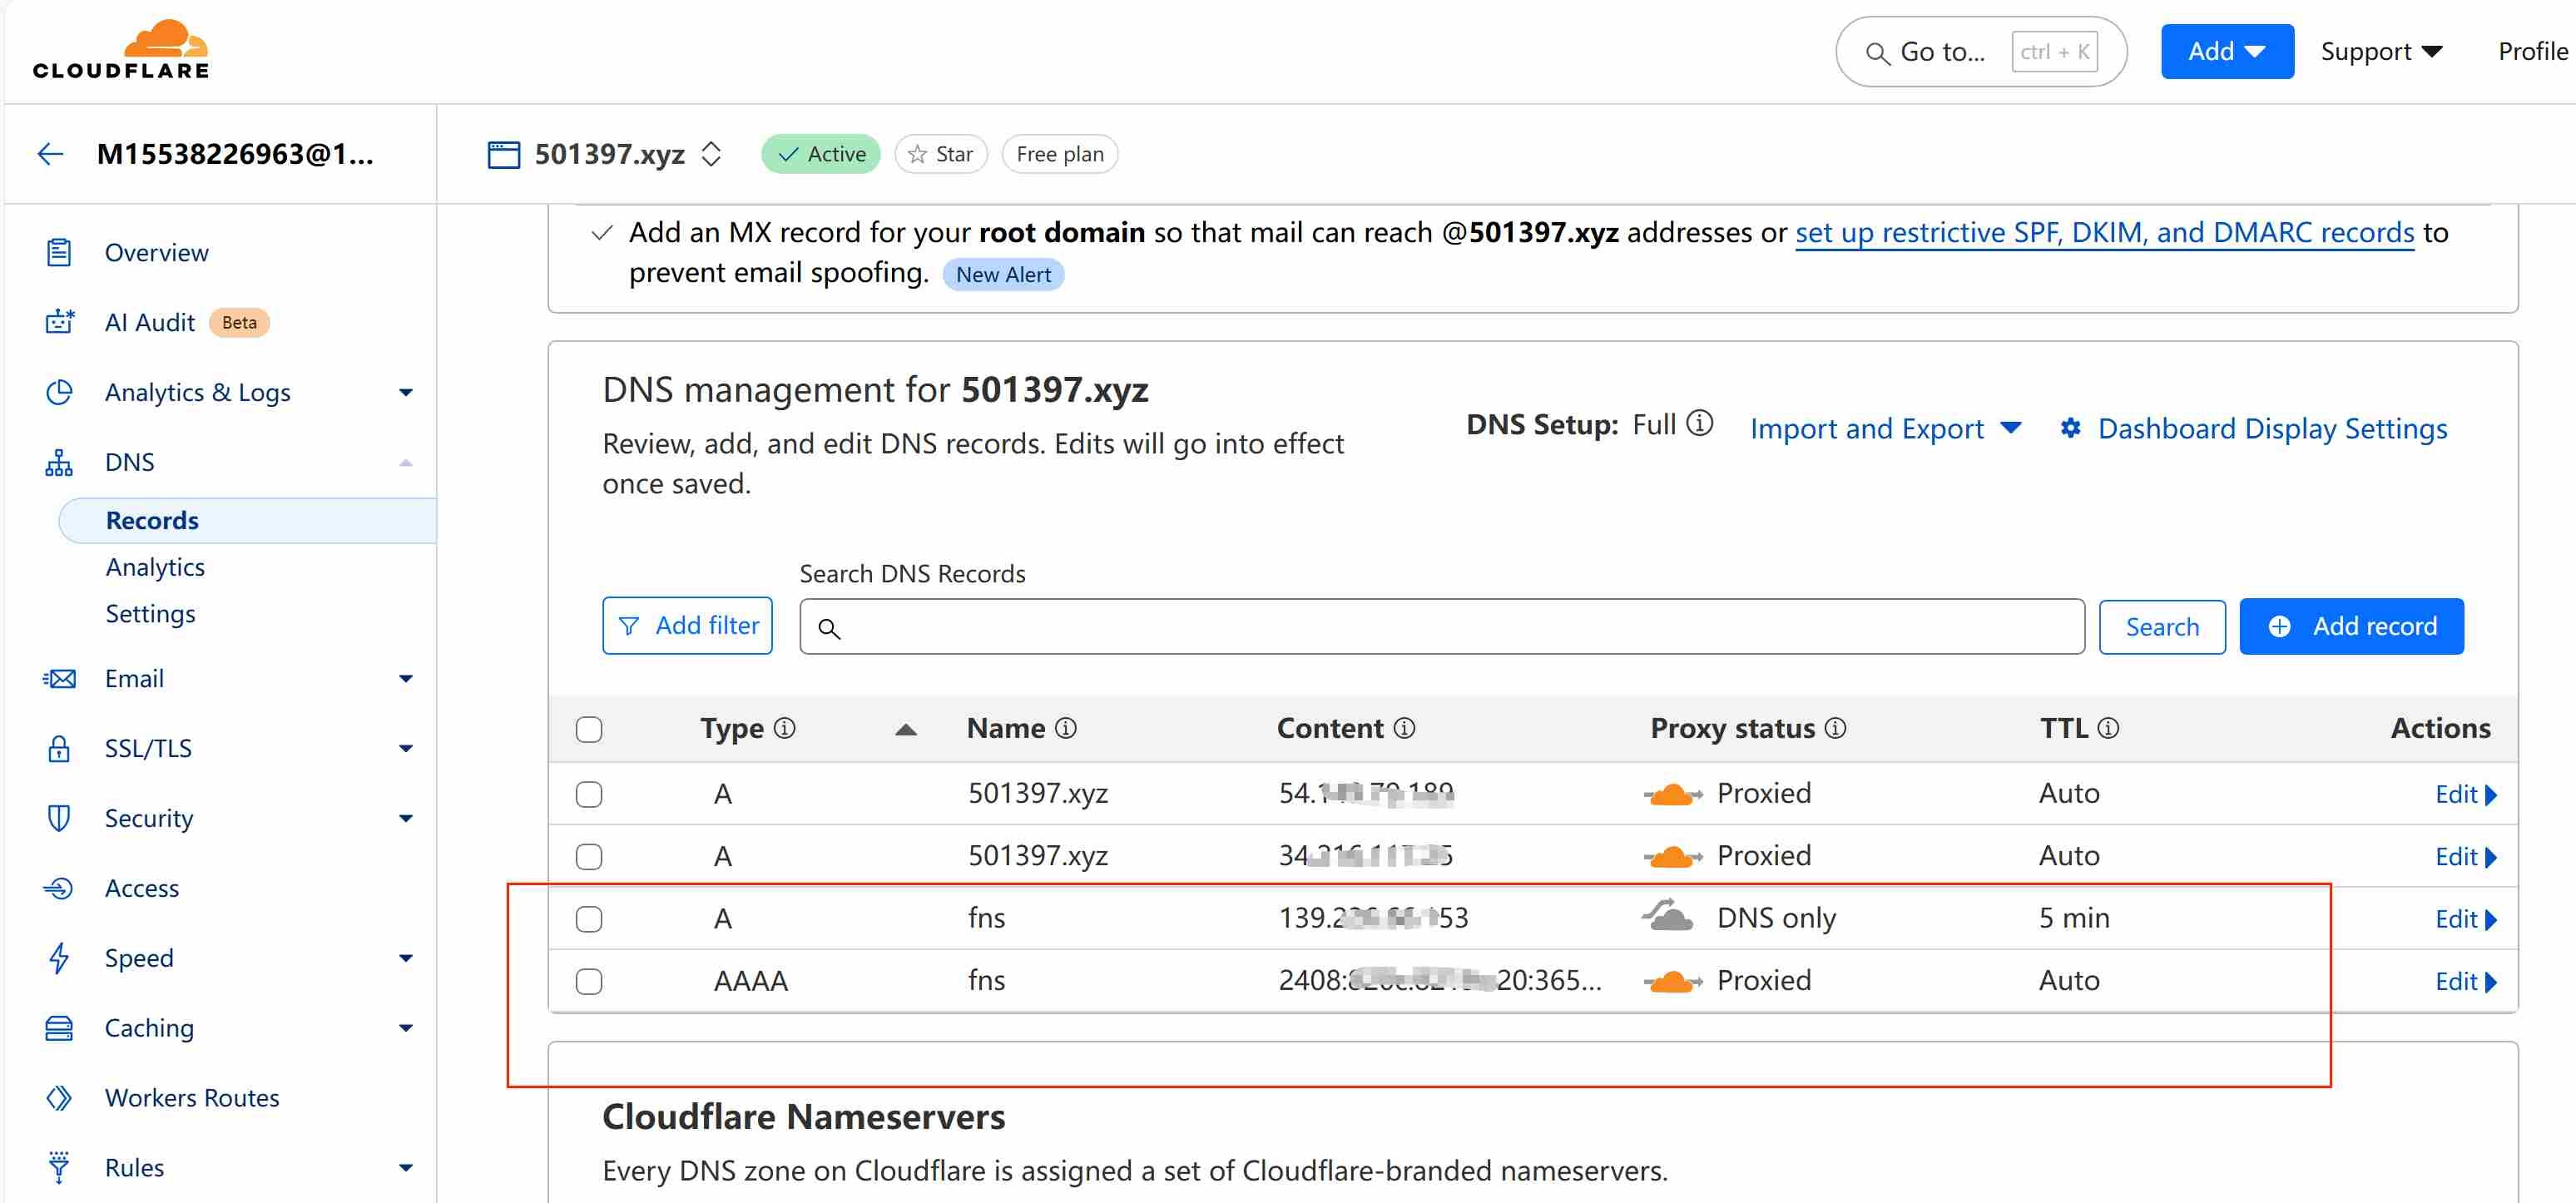Image resolution: width=2576 pixels, height=1203 pixels.
Task: Check the AAAA record fns checkbox
Action: [x=589, y=981]
